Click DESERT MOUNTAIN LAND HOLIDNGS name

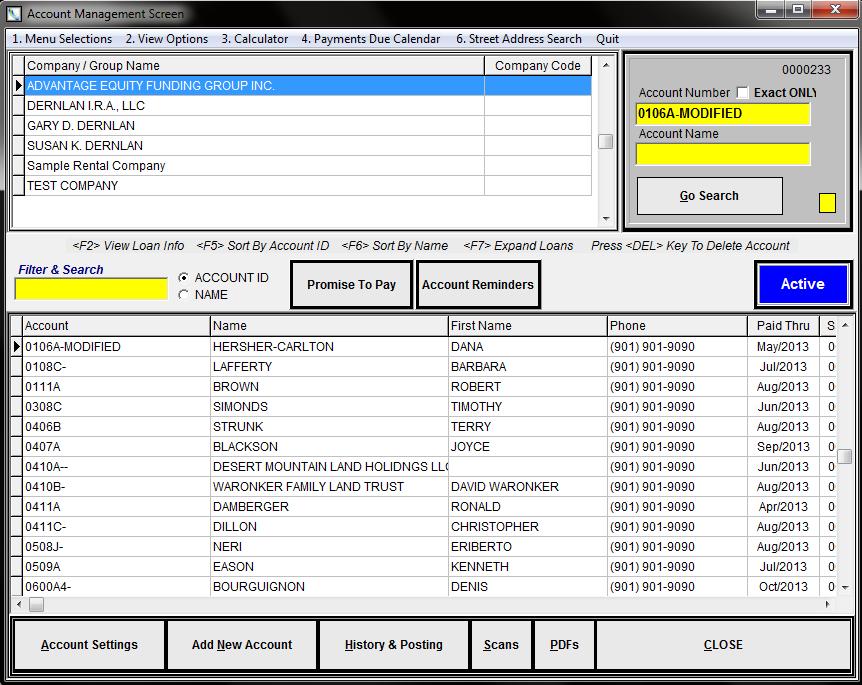point(329,467)
